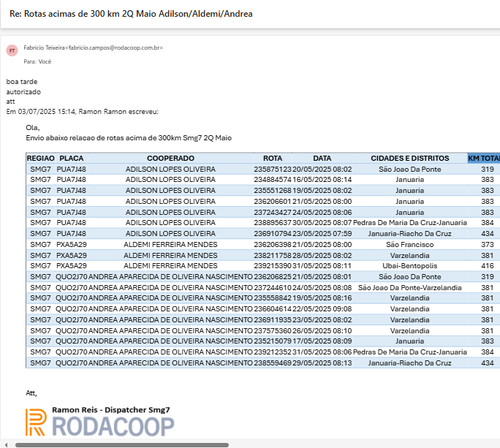Viewport: 500px width, 448px height.
Task: Click route number 239212352
Action: pyautogui.click(x=273, y=352)
